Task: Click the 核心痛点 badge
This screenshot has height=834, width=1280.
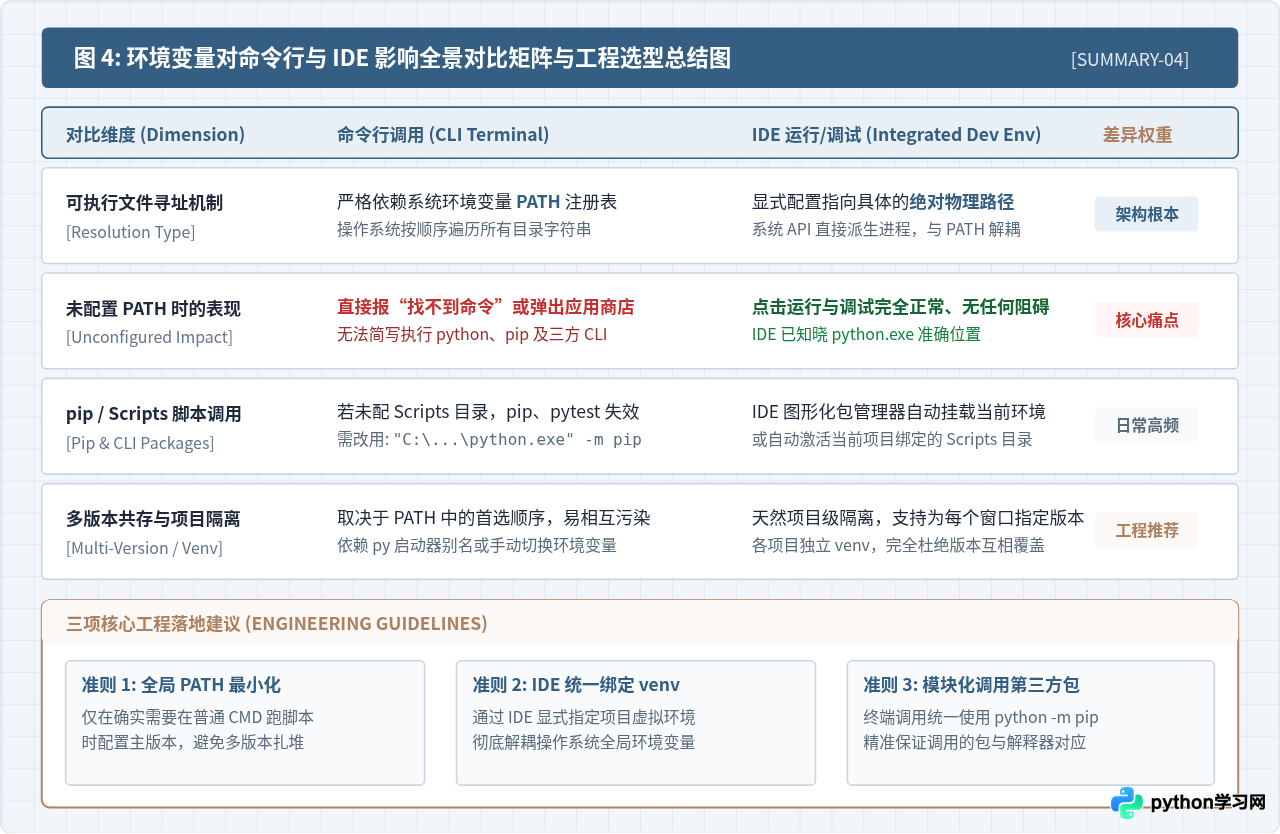Action: 1146,320
